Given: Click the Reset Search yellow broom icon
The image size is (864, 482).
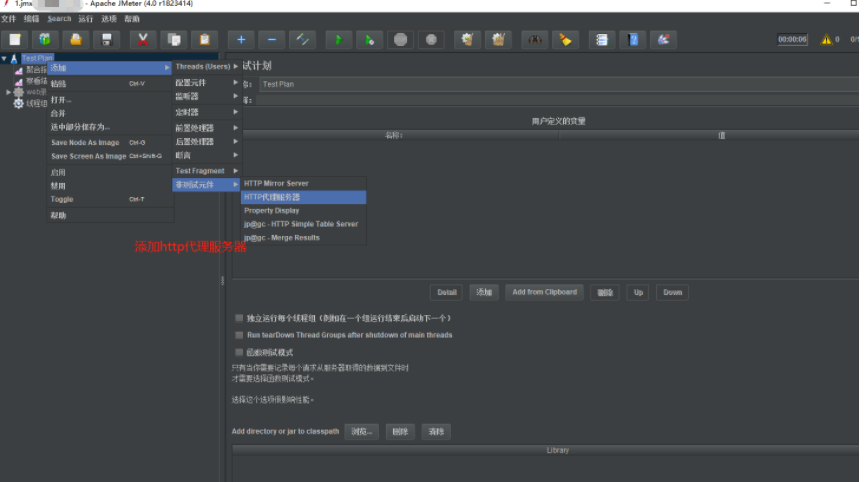Looking at the screenshot, I should (565, 40).
